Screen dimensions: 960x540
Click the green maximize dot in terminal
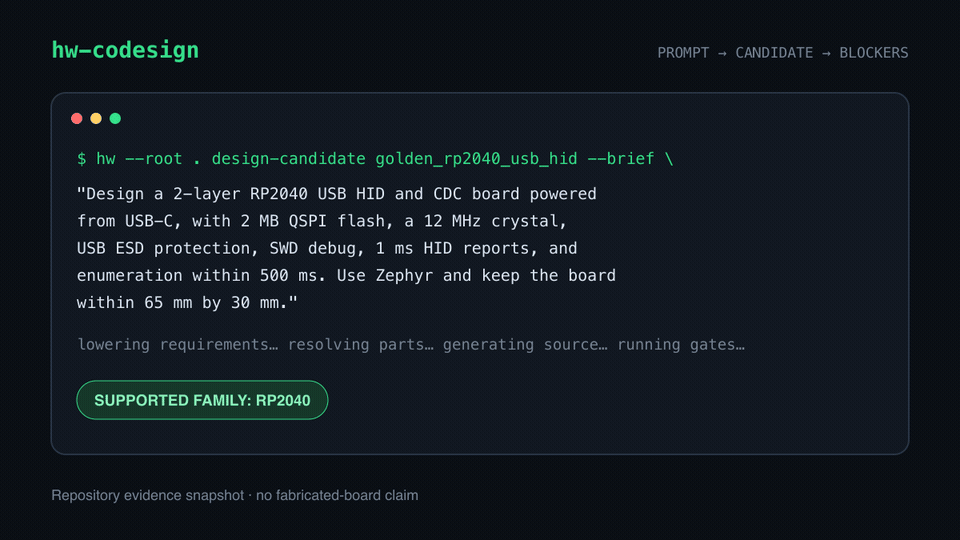[115, 118]
